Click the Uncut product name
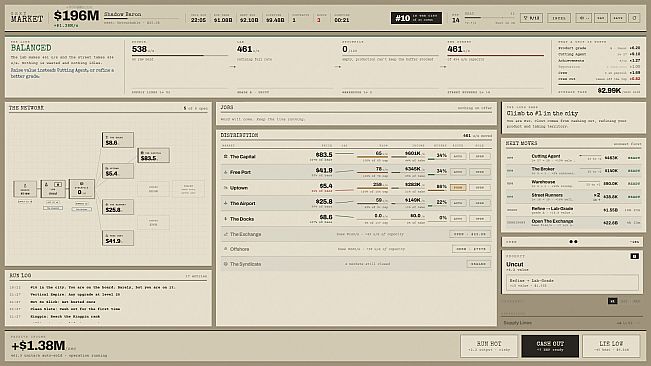Viewport: 651px width, 366px height. pos(515,264)
